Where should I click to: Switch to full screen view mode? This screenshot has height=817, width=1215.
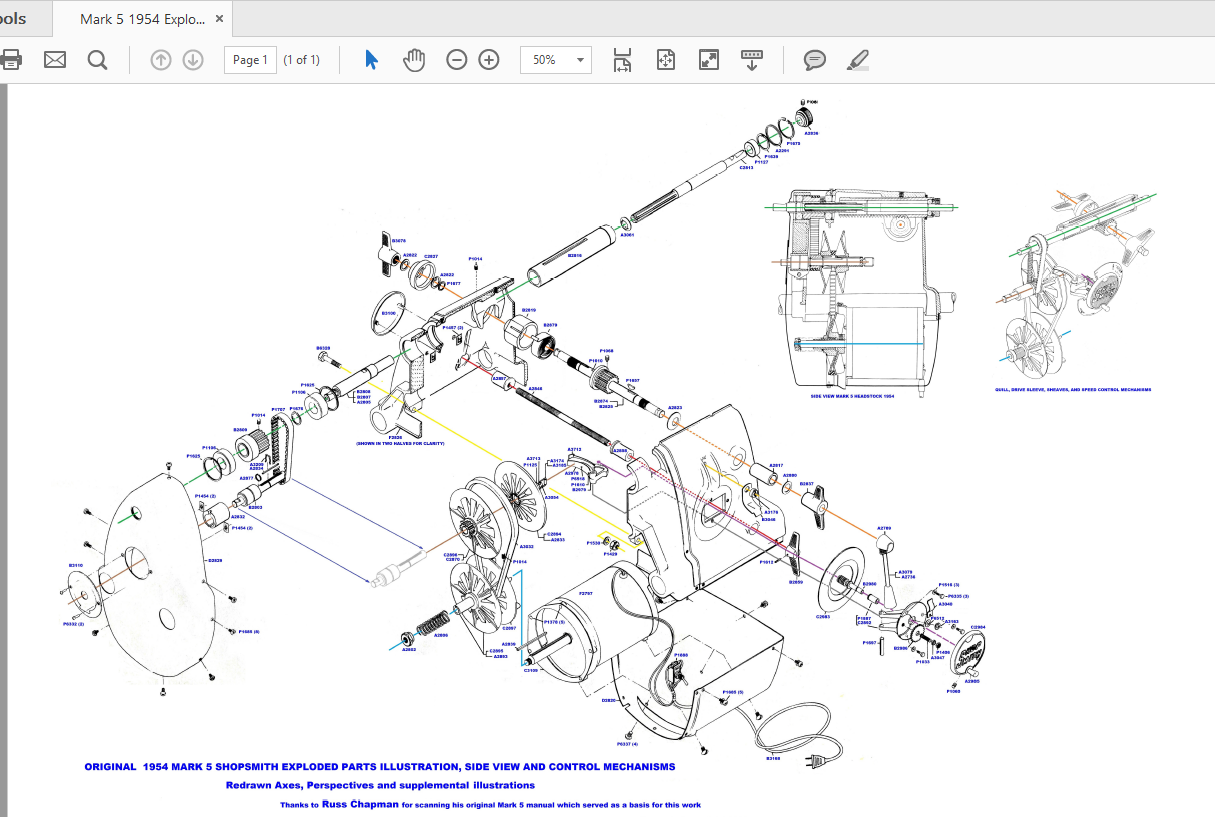point(709,60)
